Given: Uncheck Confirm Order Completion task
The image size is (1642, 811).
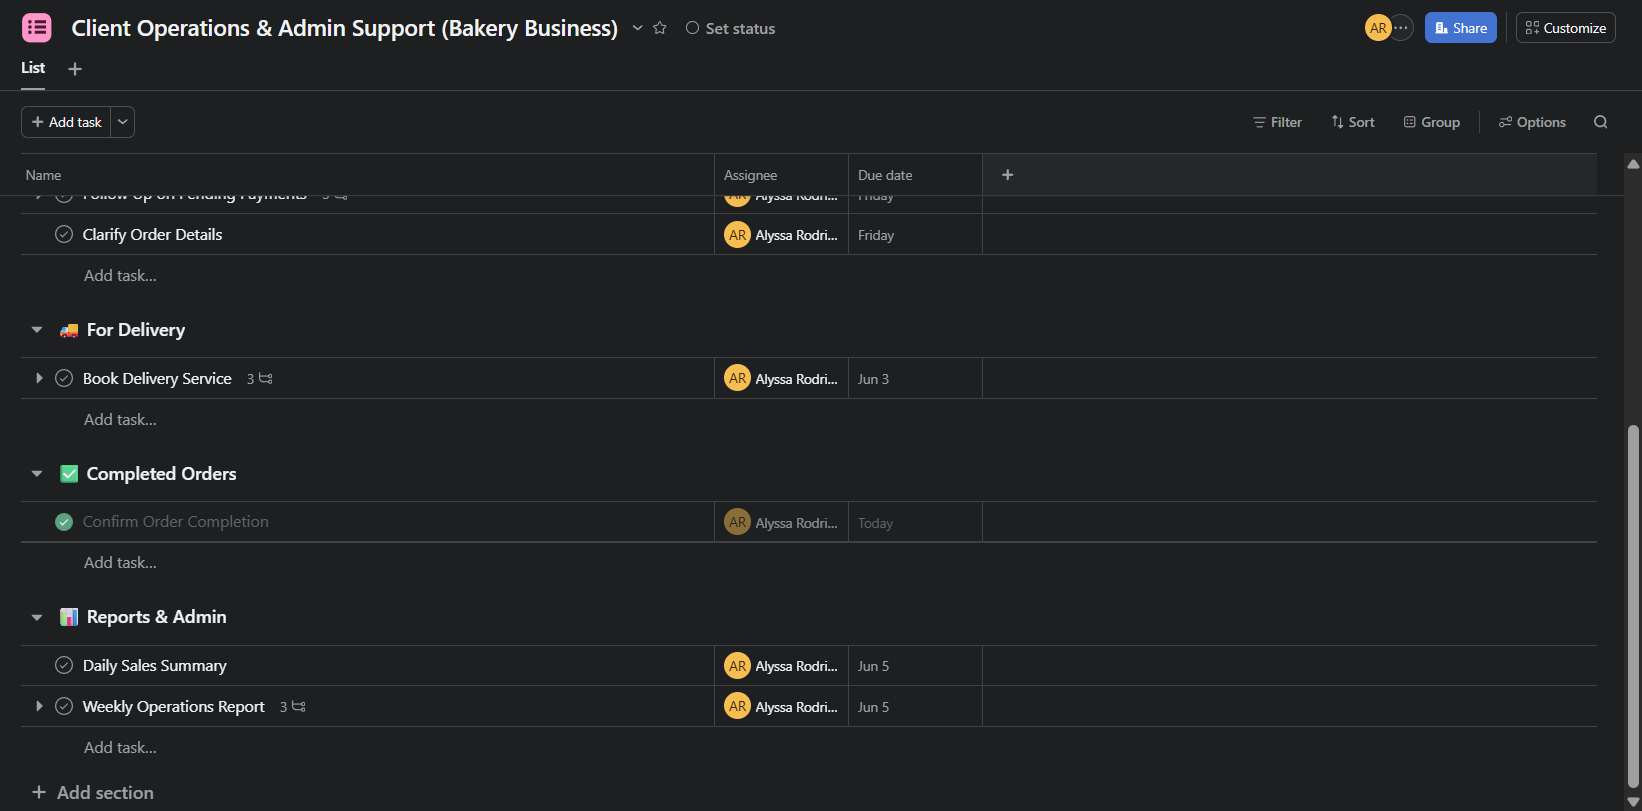Looking at the screenshot, I should (x=64, y=522).
